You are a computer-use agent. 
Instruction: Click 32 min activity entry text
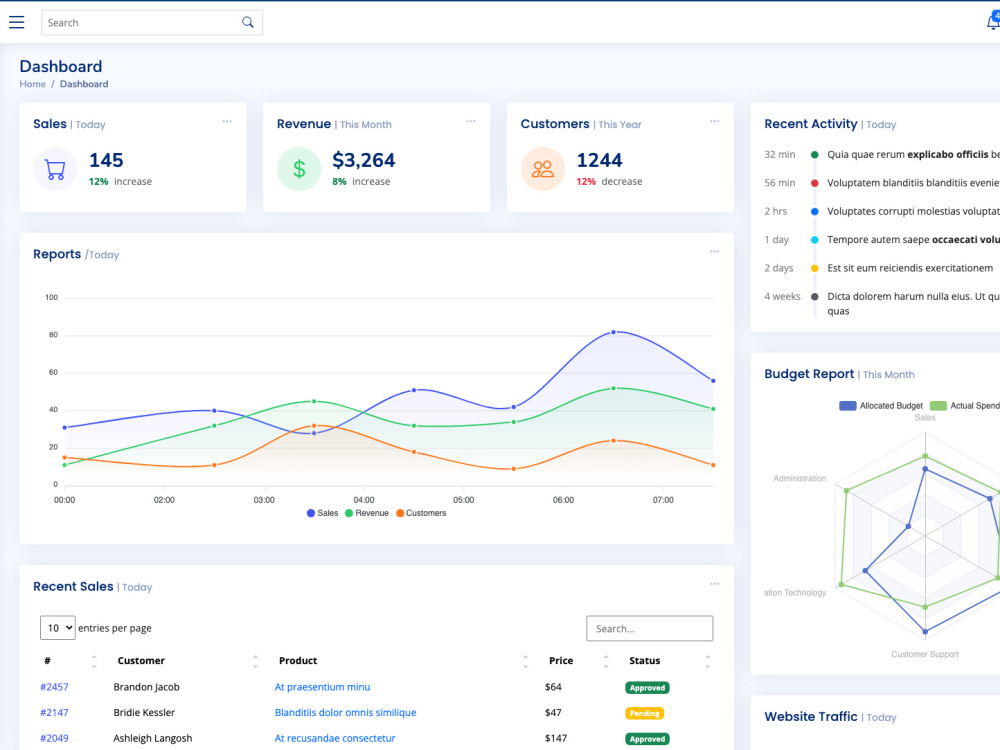coord(913,154)
